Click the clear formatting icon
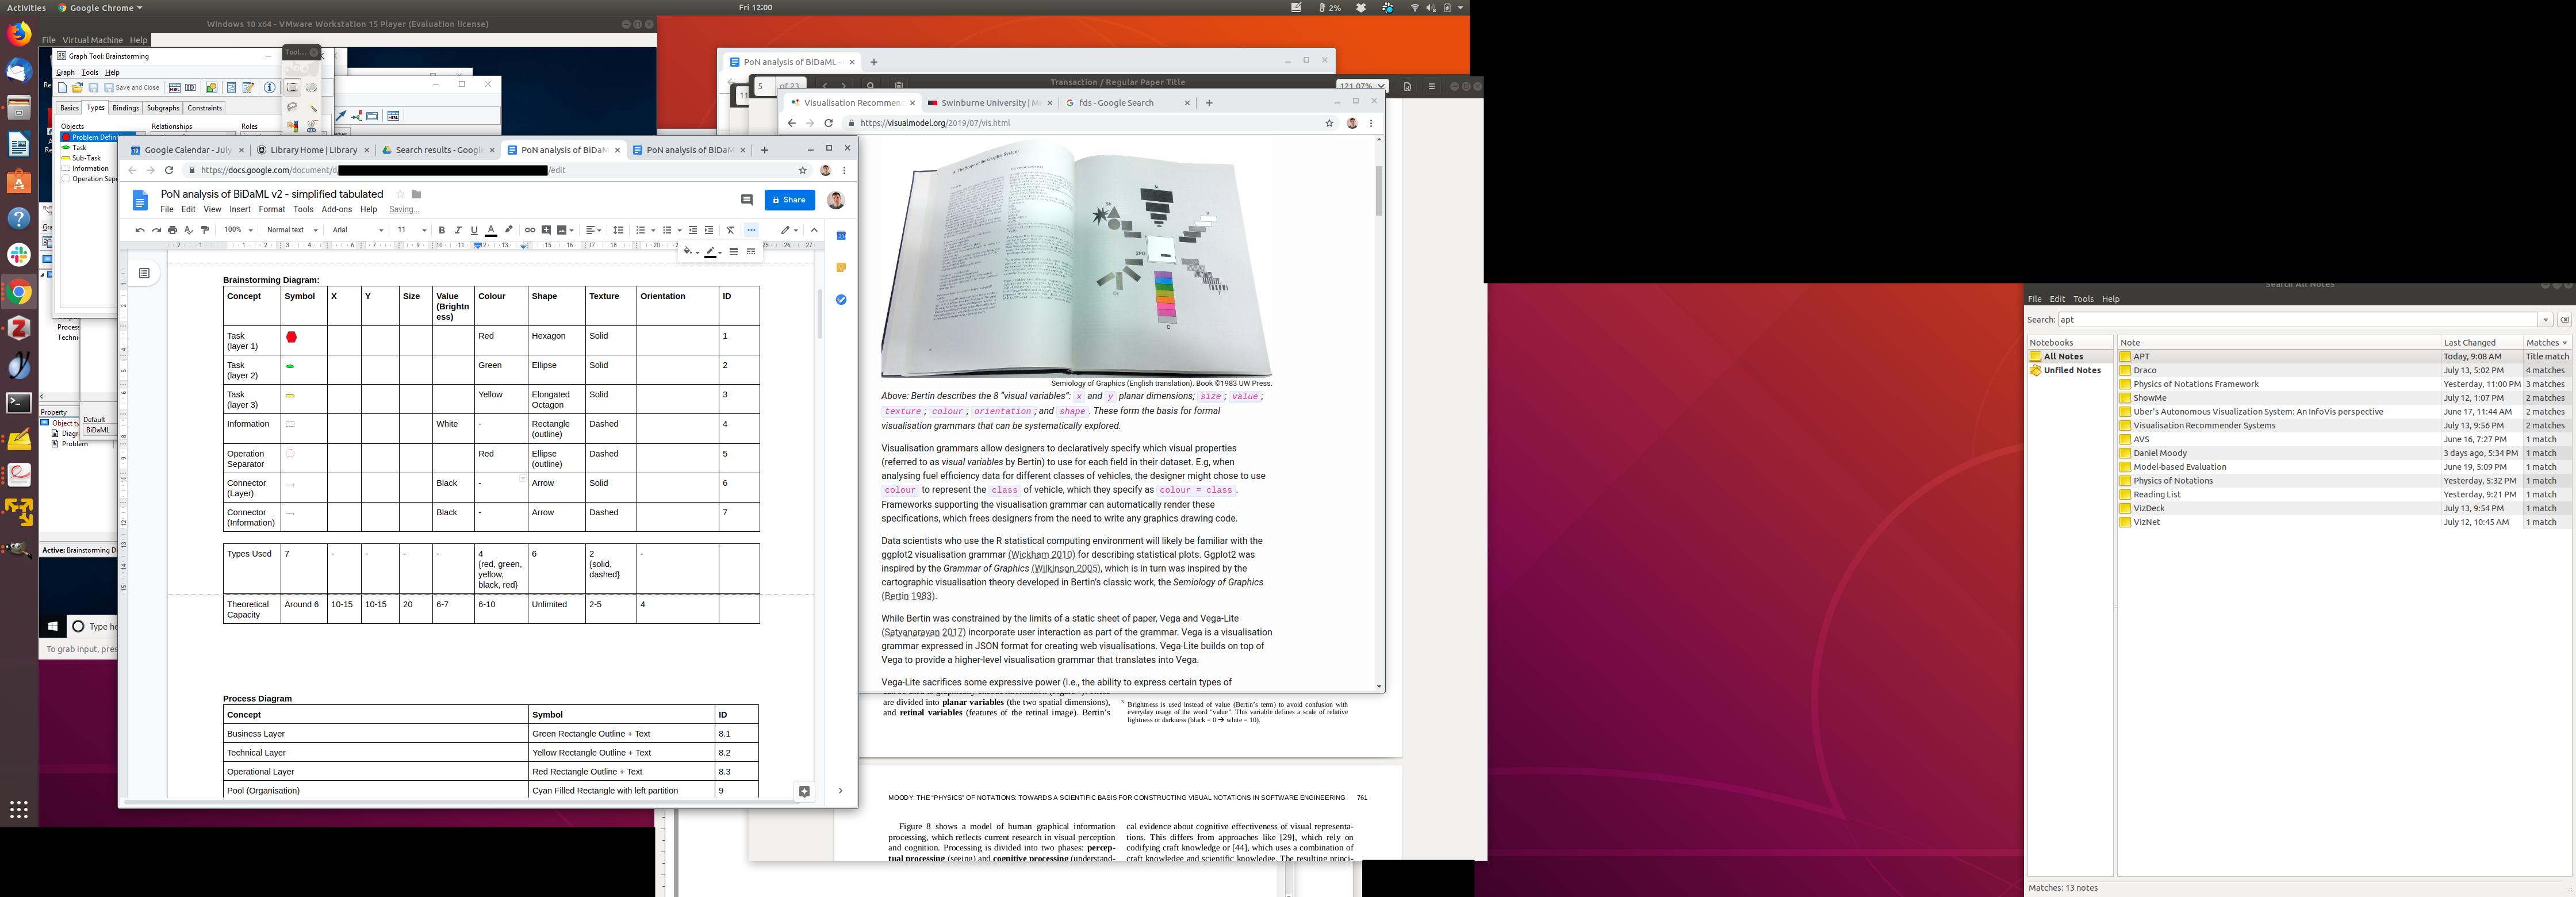Image resolution: width=2576 pixels, height=897 pixels. tap(730, 230)
